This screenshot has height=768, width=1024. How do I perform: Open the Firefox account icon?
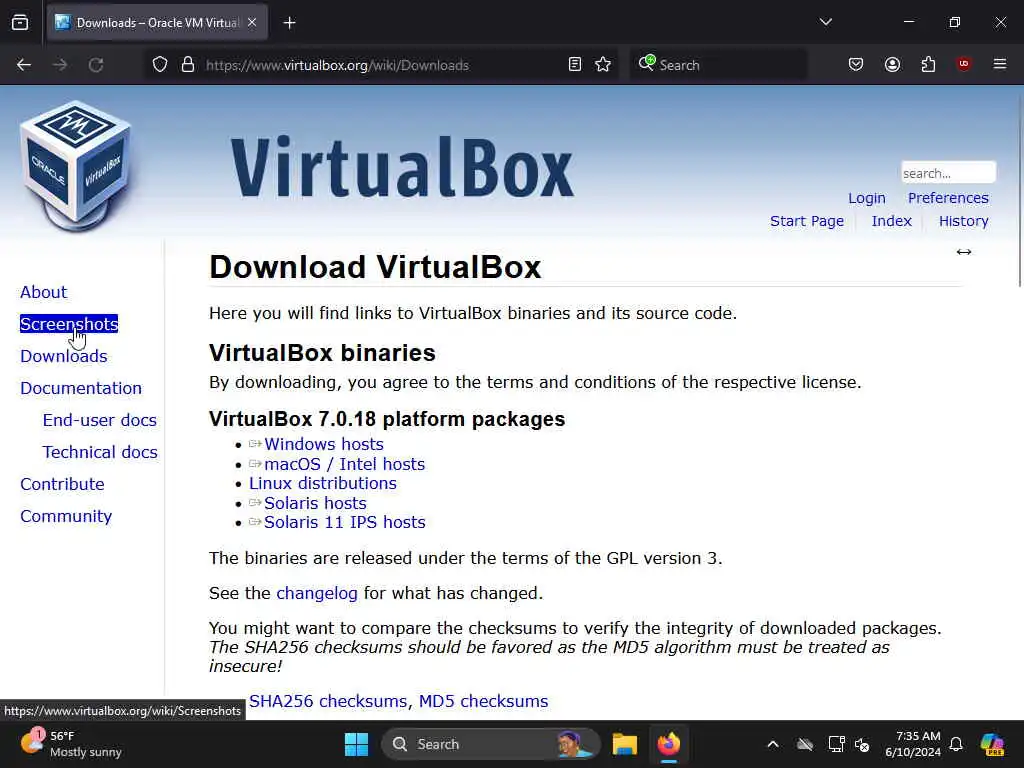[x=892, y=65]
